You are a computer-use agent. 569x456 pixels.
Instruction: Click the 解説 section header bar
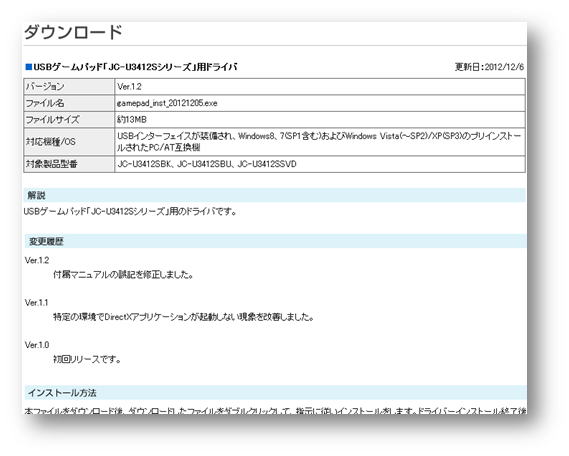[x=275, y=195]
